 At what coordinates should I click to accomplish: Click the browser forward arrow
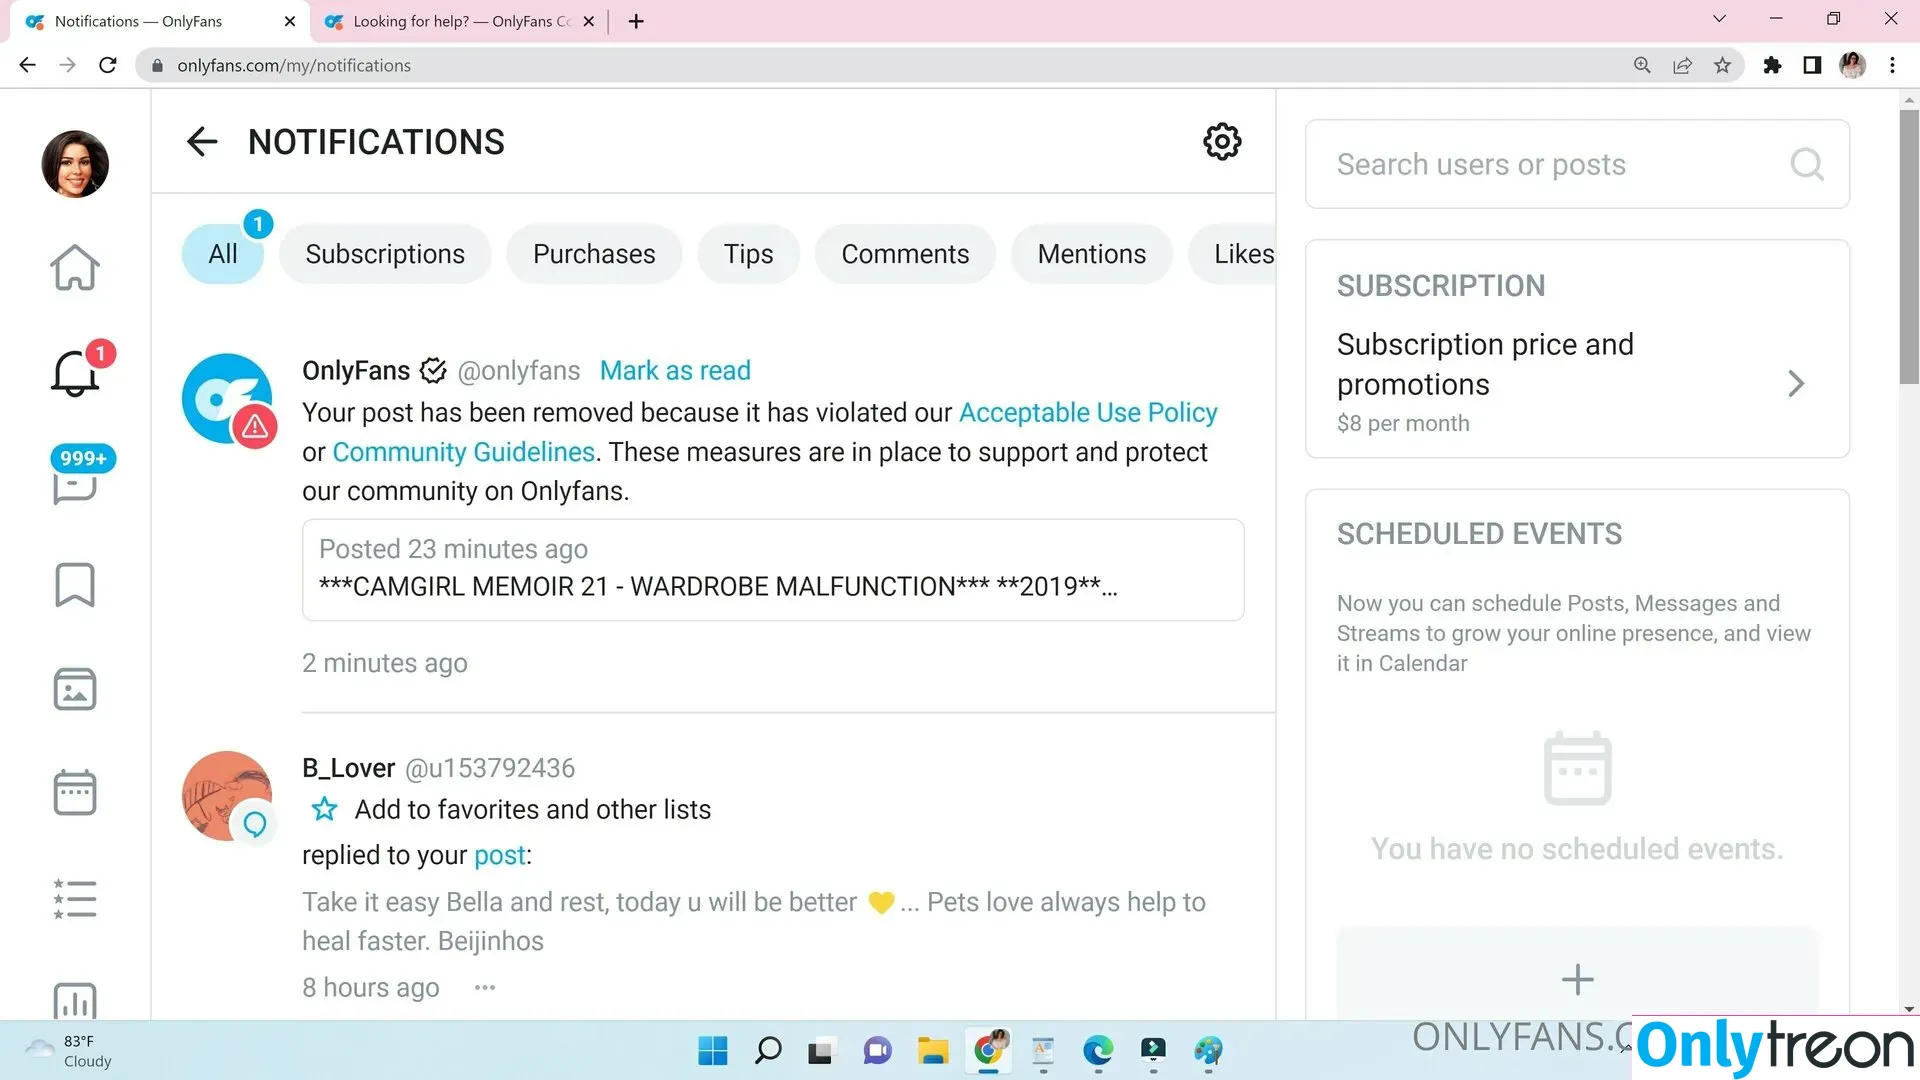67,65
